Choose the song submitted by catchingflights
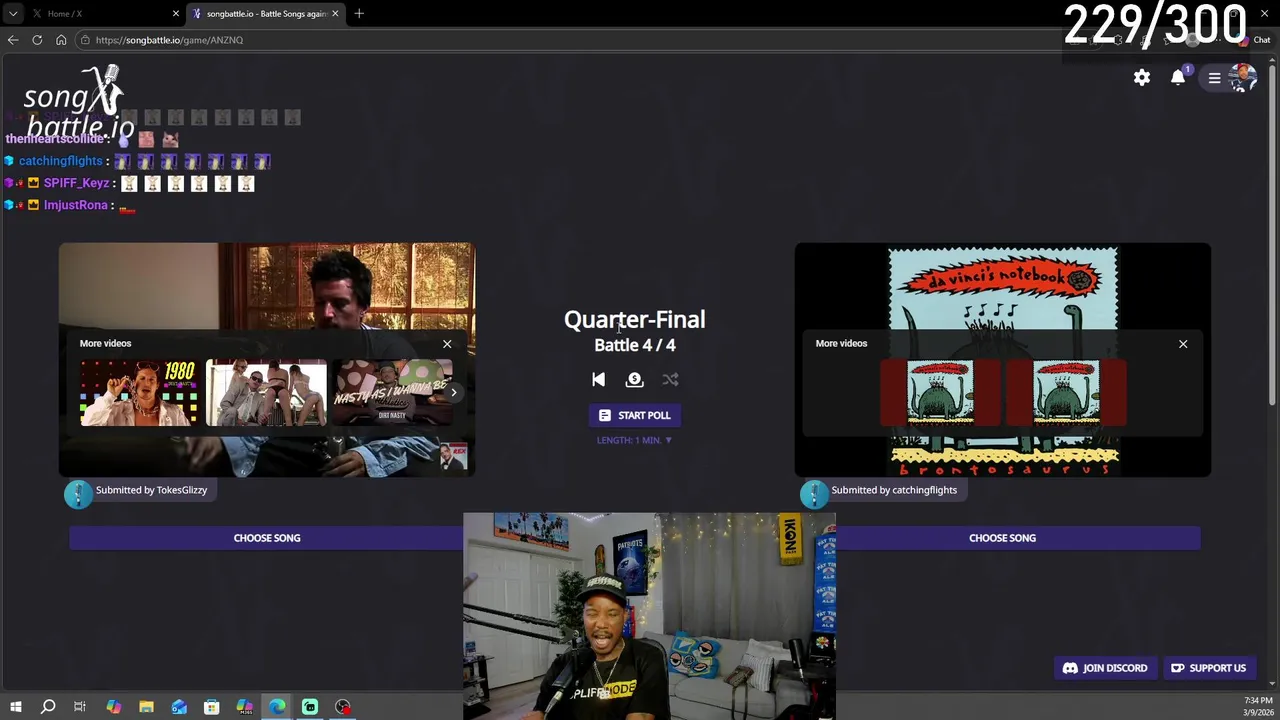The image size is (1280, 720). pyautogui.click(x=1002, y=538)
